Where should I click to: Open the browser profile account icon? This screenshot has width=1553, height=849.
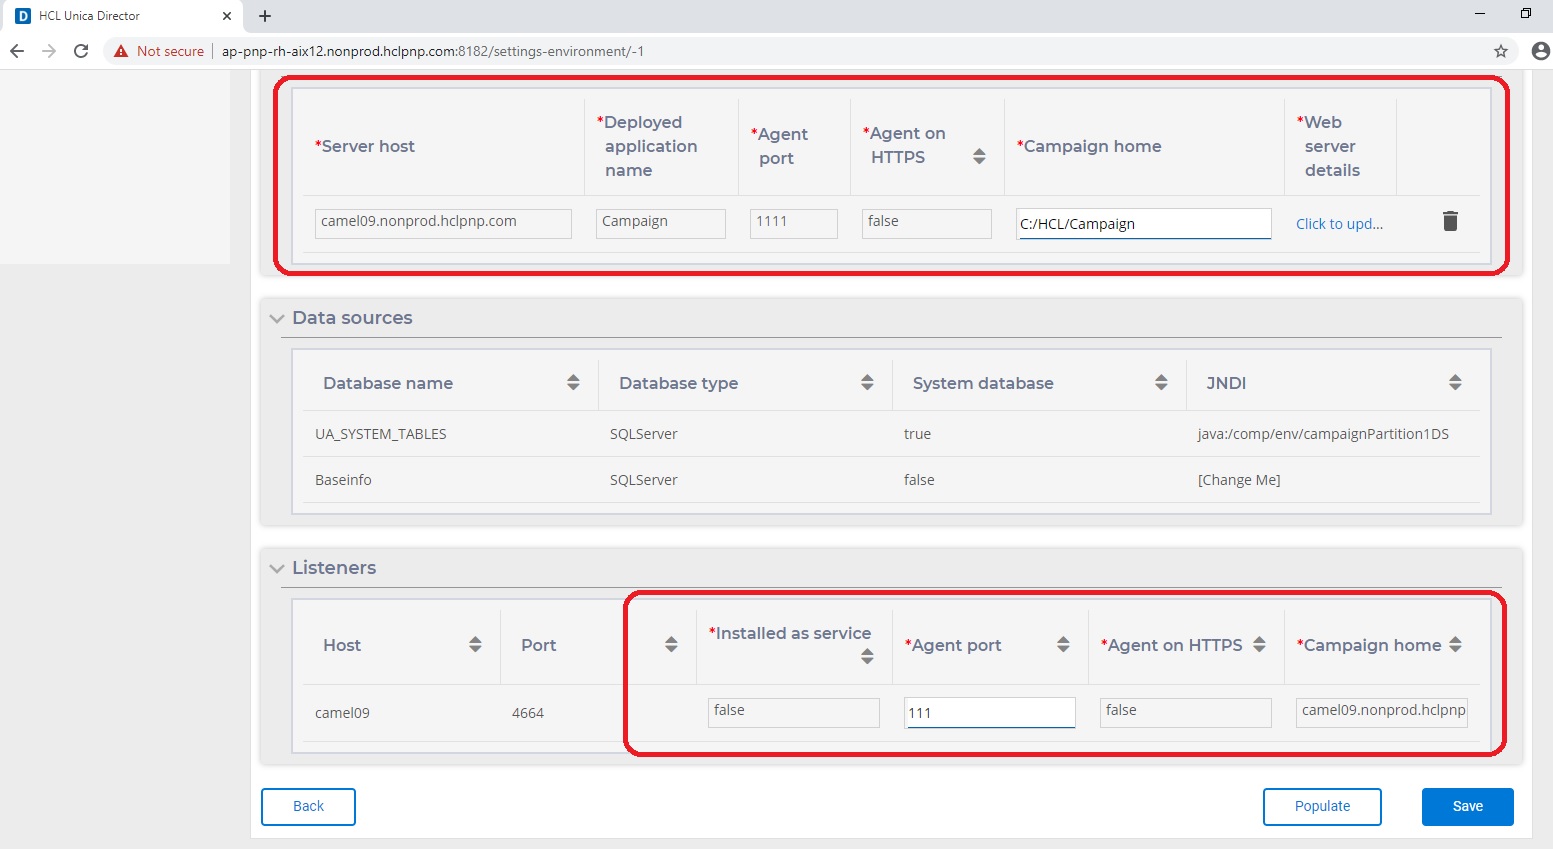click(1540, 50)
